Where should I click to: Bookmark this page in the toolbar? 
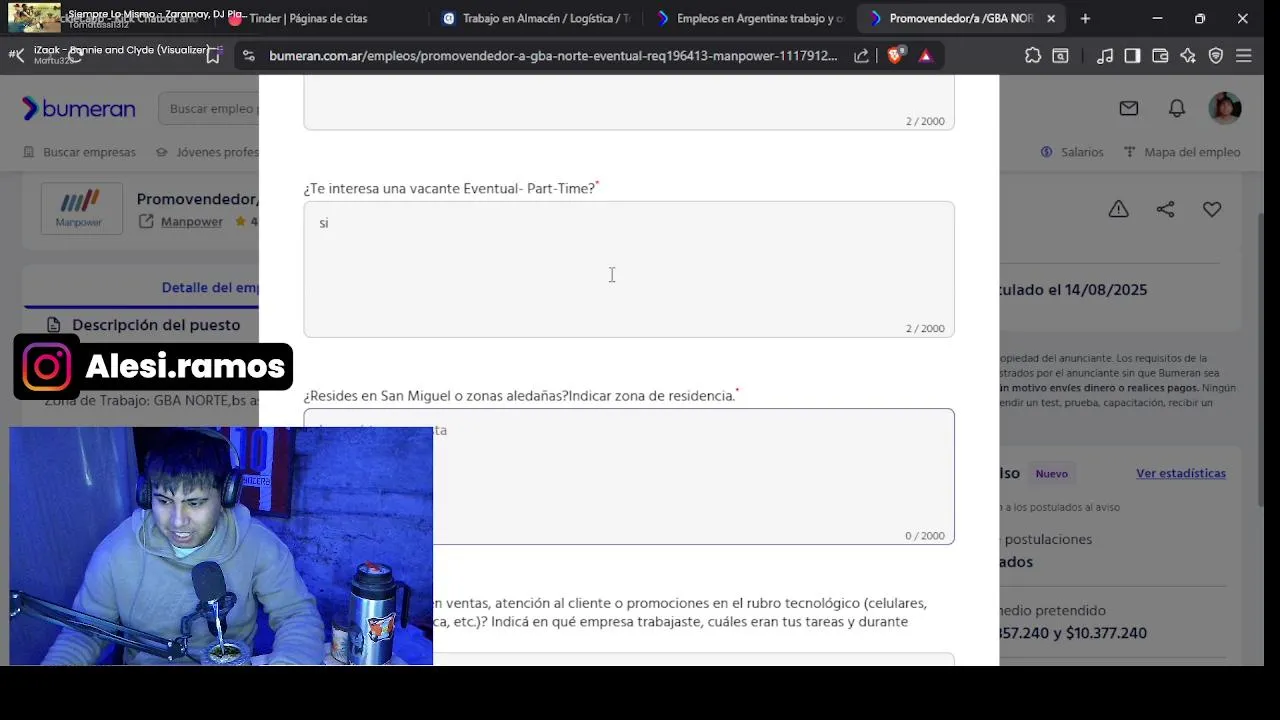[213, 56]
